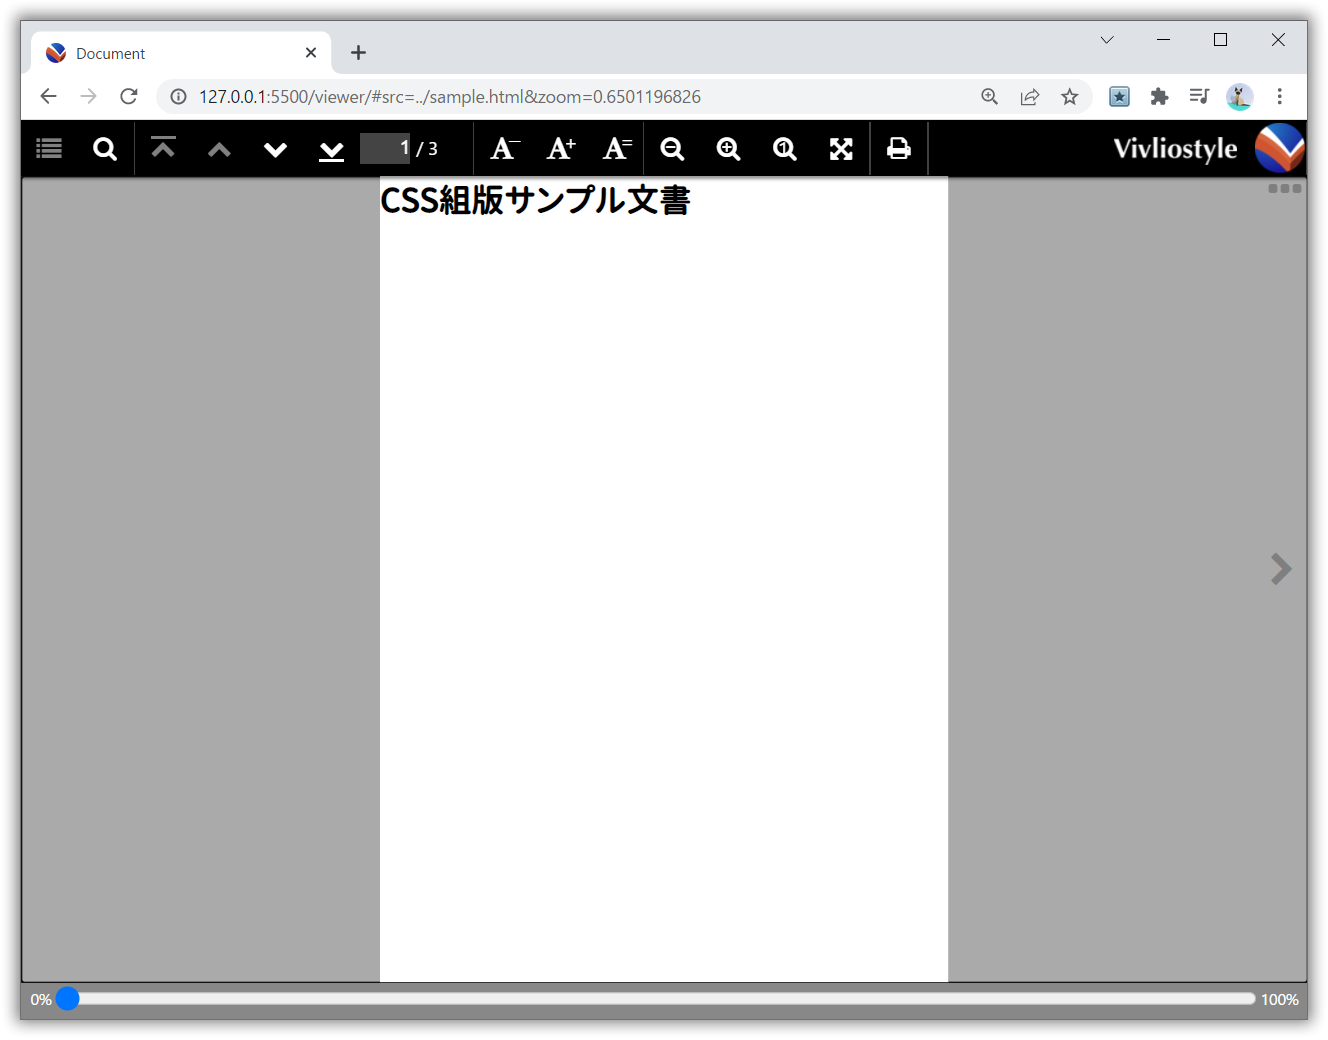Viewport: 1328px width, 1040px height.
Task: Open the browser tab search dropdown
Action: pyautogui.click(x=1106, y=40)
